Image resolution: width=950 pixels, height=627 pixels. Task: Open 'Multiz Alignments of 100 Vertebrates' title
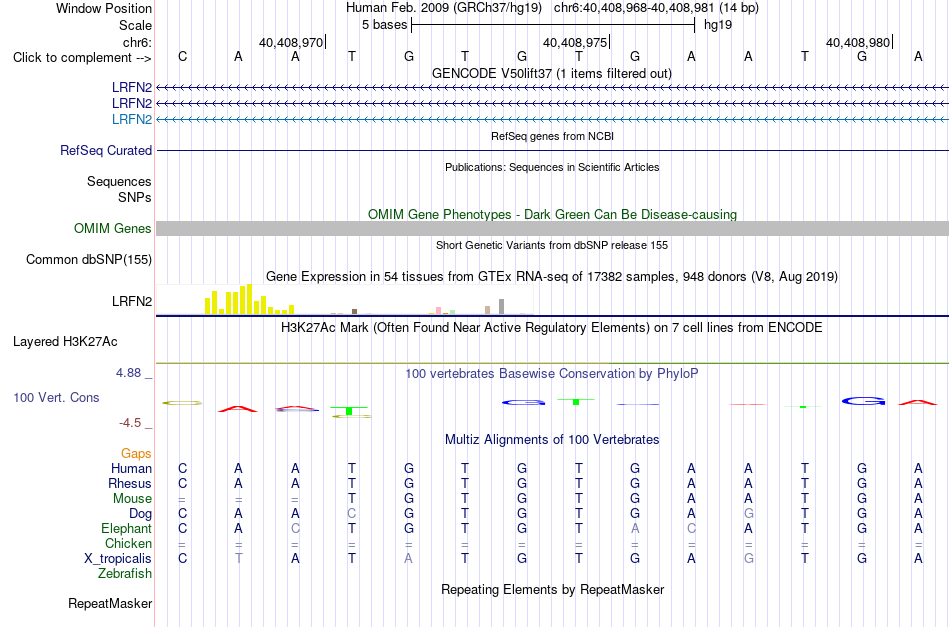[x=552, y=440]
